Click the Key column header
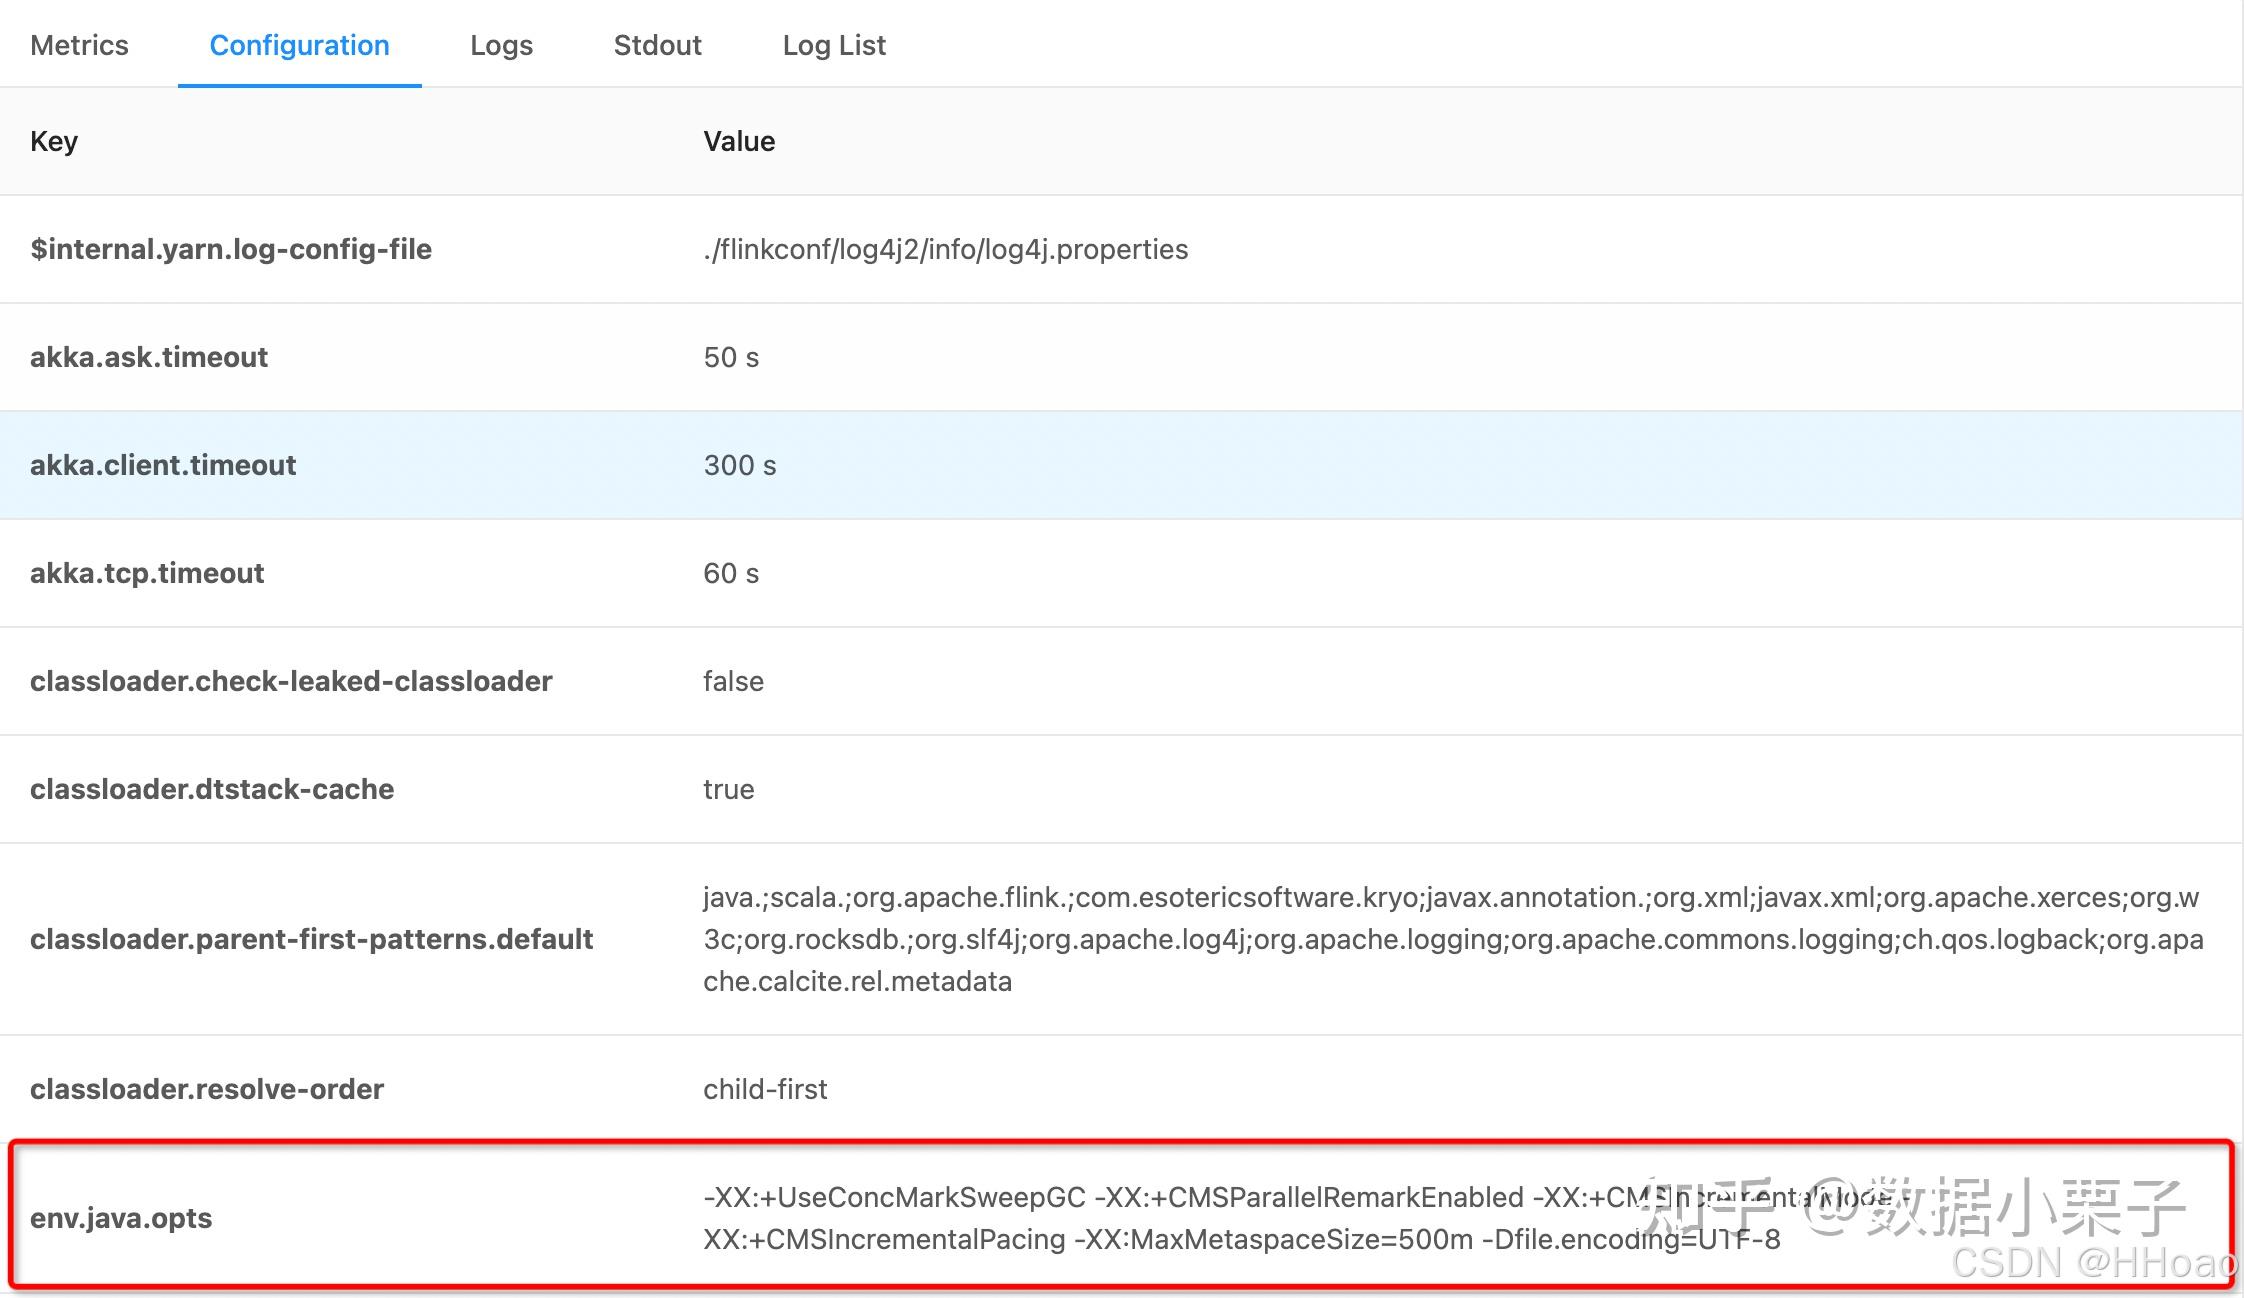 click(x=53, y=141)
